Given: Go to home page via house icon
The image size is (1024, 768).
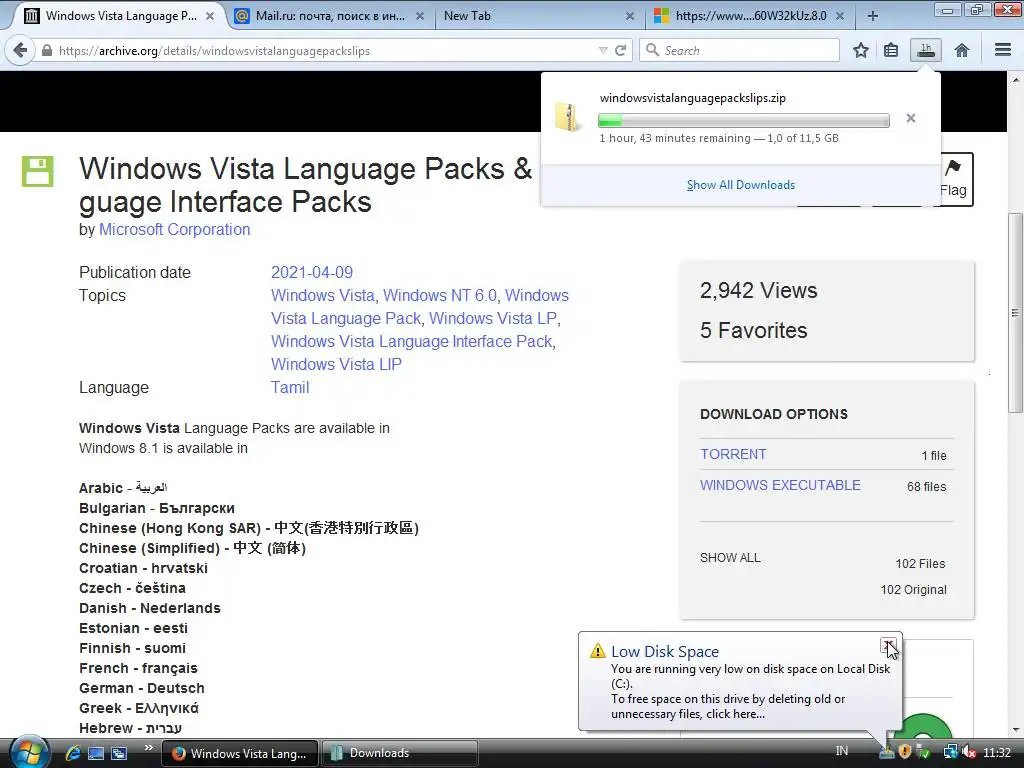Looking at the screenshot, I should click(961, 50).
